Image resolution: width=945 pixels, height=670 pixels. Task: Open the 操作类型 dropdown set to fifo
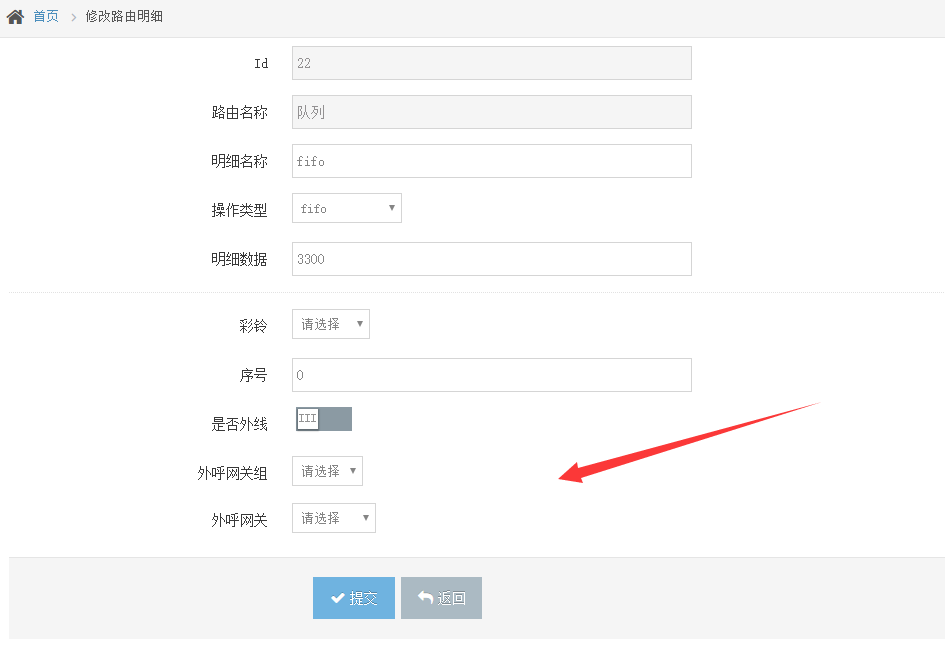coord(346,209)
